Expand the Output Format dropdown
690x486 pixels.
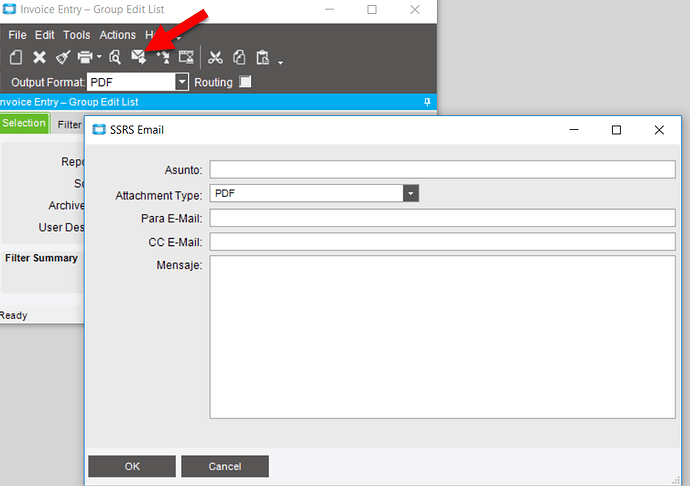(182, 82)
